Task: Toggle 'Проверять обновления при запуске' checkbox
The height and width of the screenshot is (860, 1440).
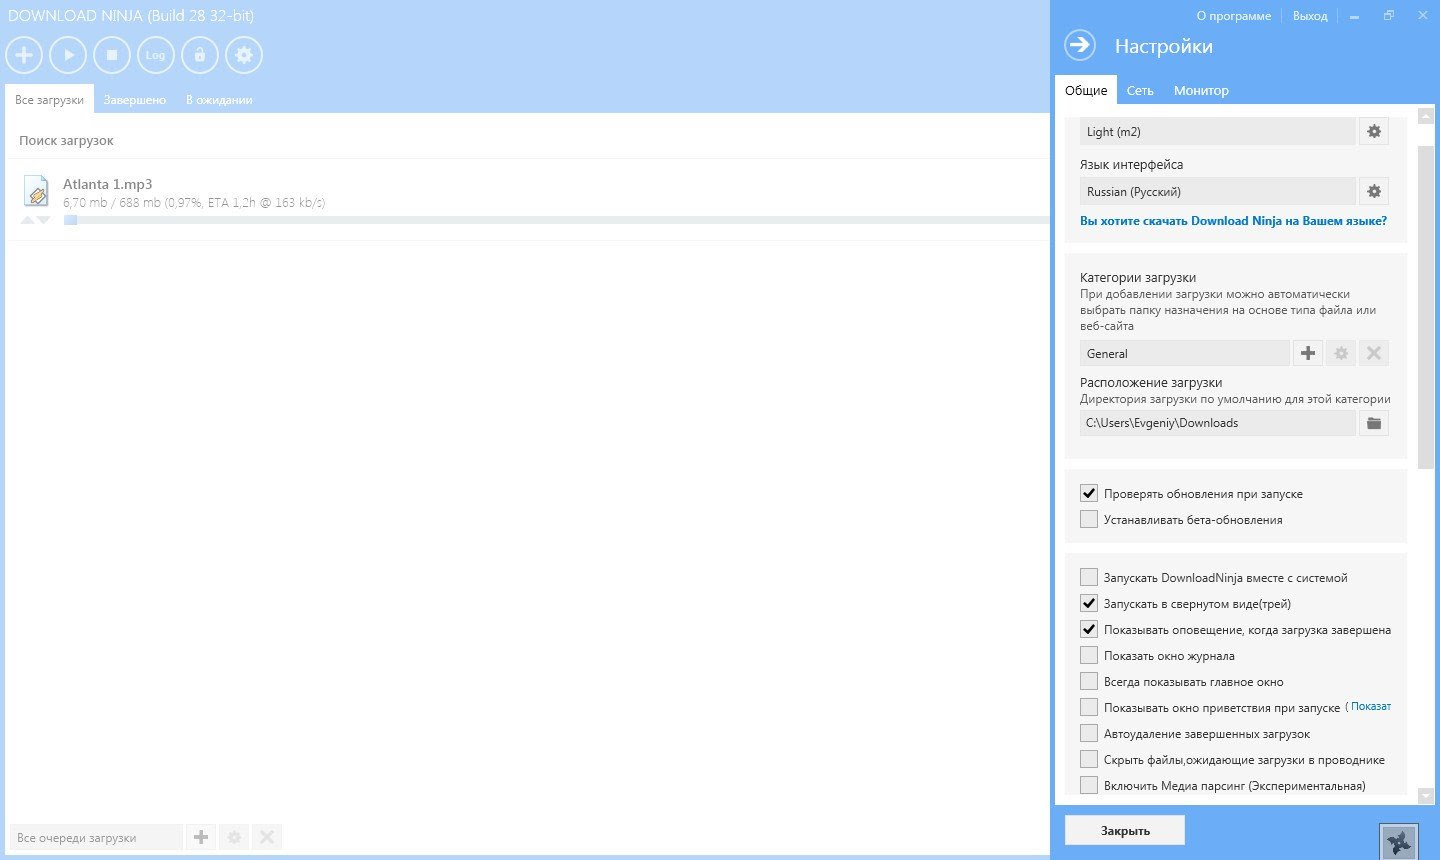Action: coord(1089,493)
